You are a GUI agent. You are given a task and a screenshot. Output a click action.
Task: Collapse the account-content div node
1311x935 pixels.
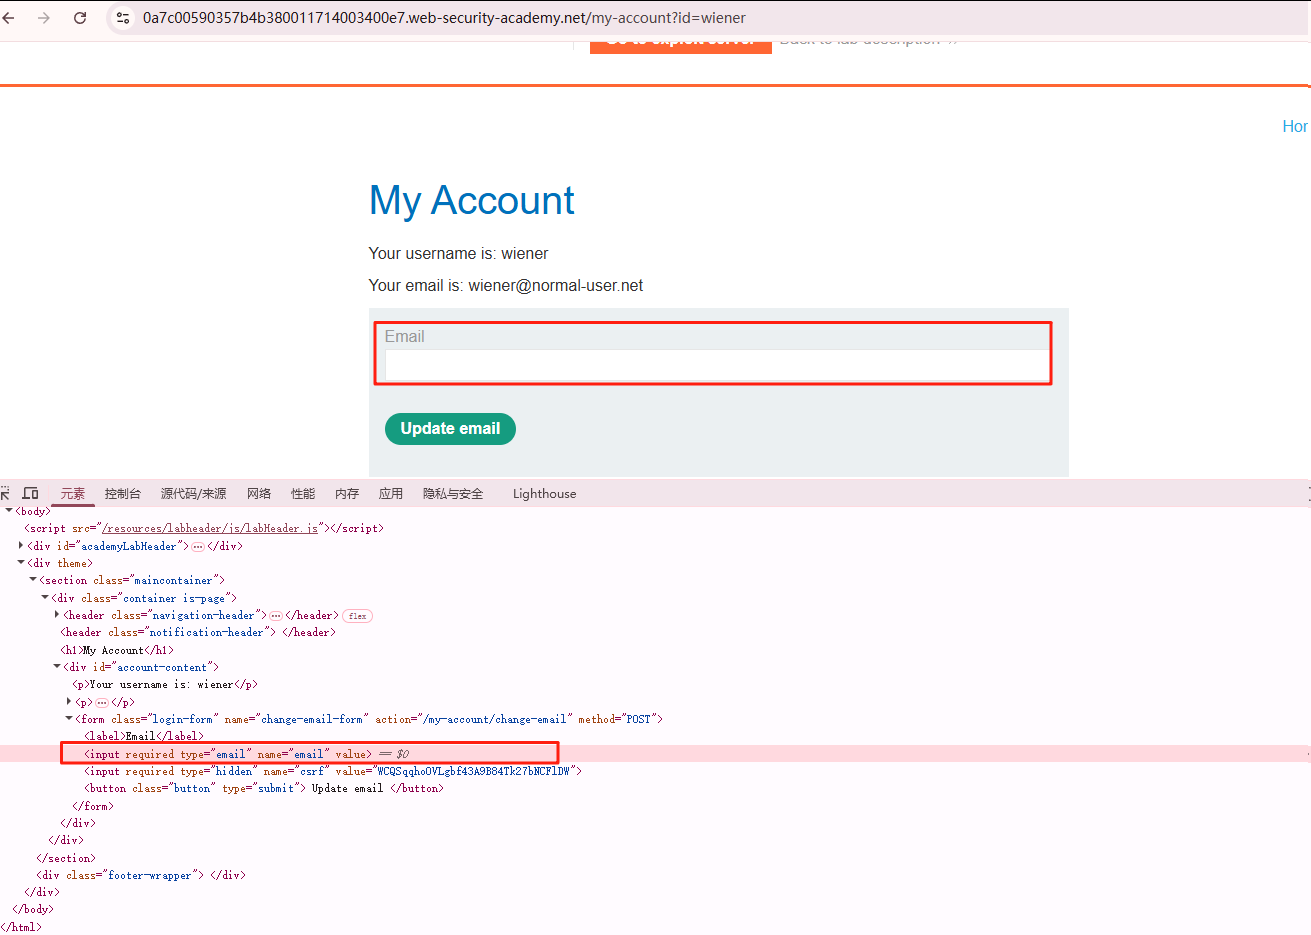(57, 667)
